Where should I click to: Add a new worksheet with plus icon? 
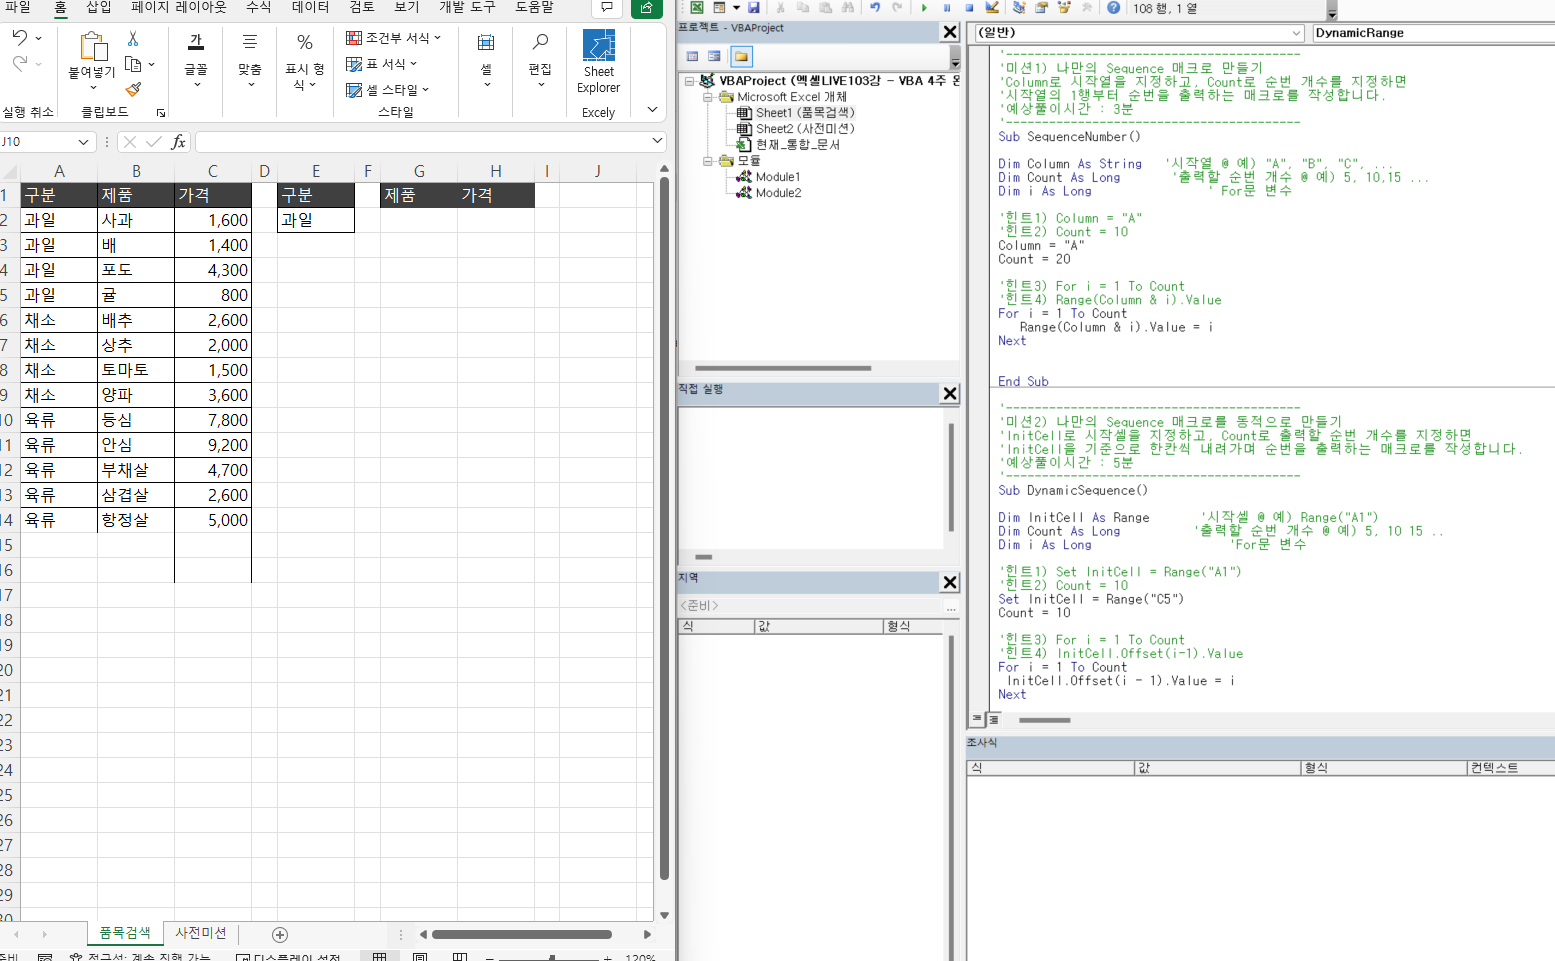(x=280, y=935)
